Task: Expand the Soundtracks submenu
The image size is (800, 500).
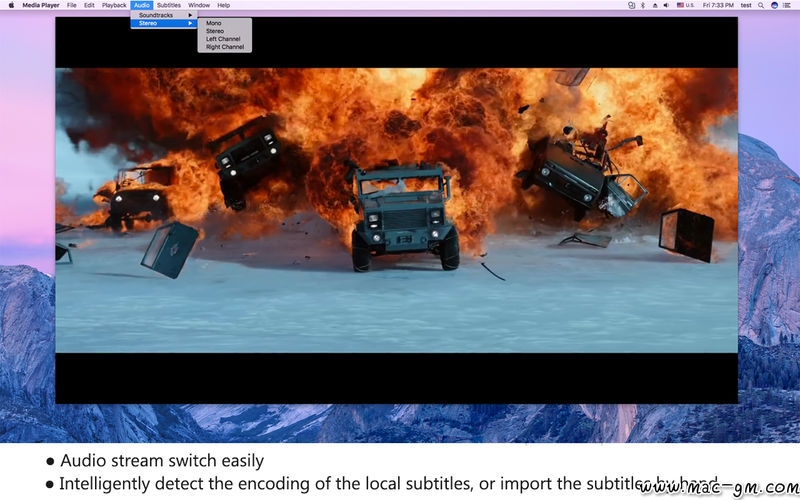Action: (x=164, y=15)
